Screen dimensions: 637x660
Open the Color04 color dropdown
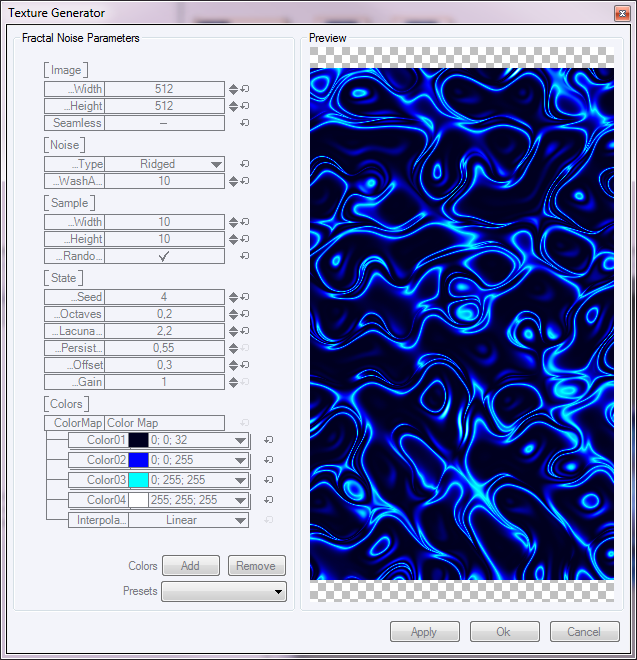240,500
